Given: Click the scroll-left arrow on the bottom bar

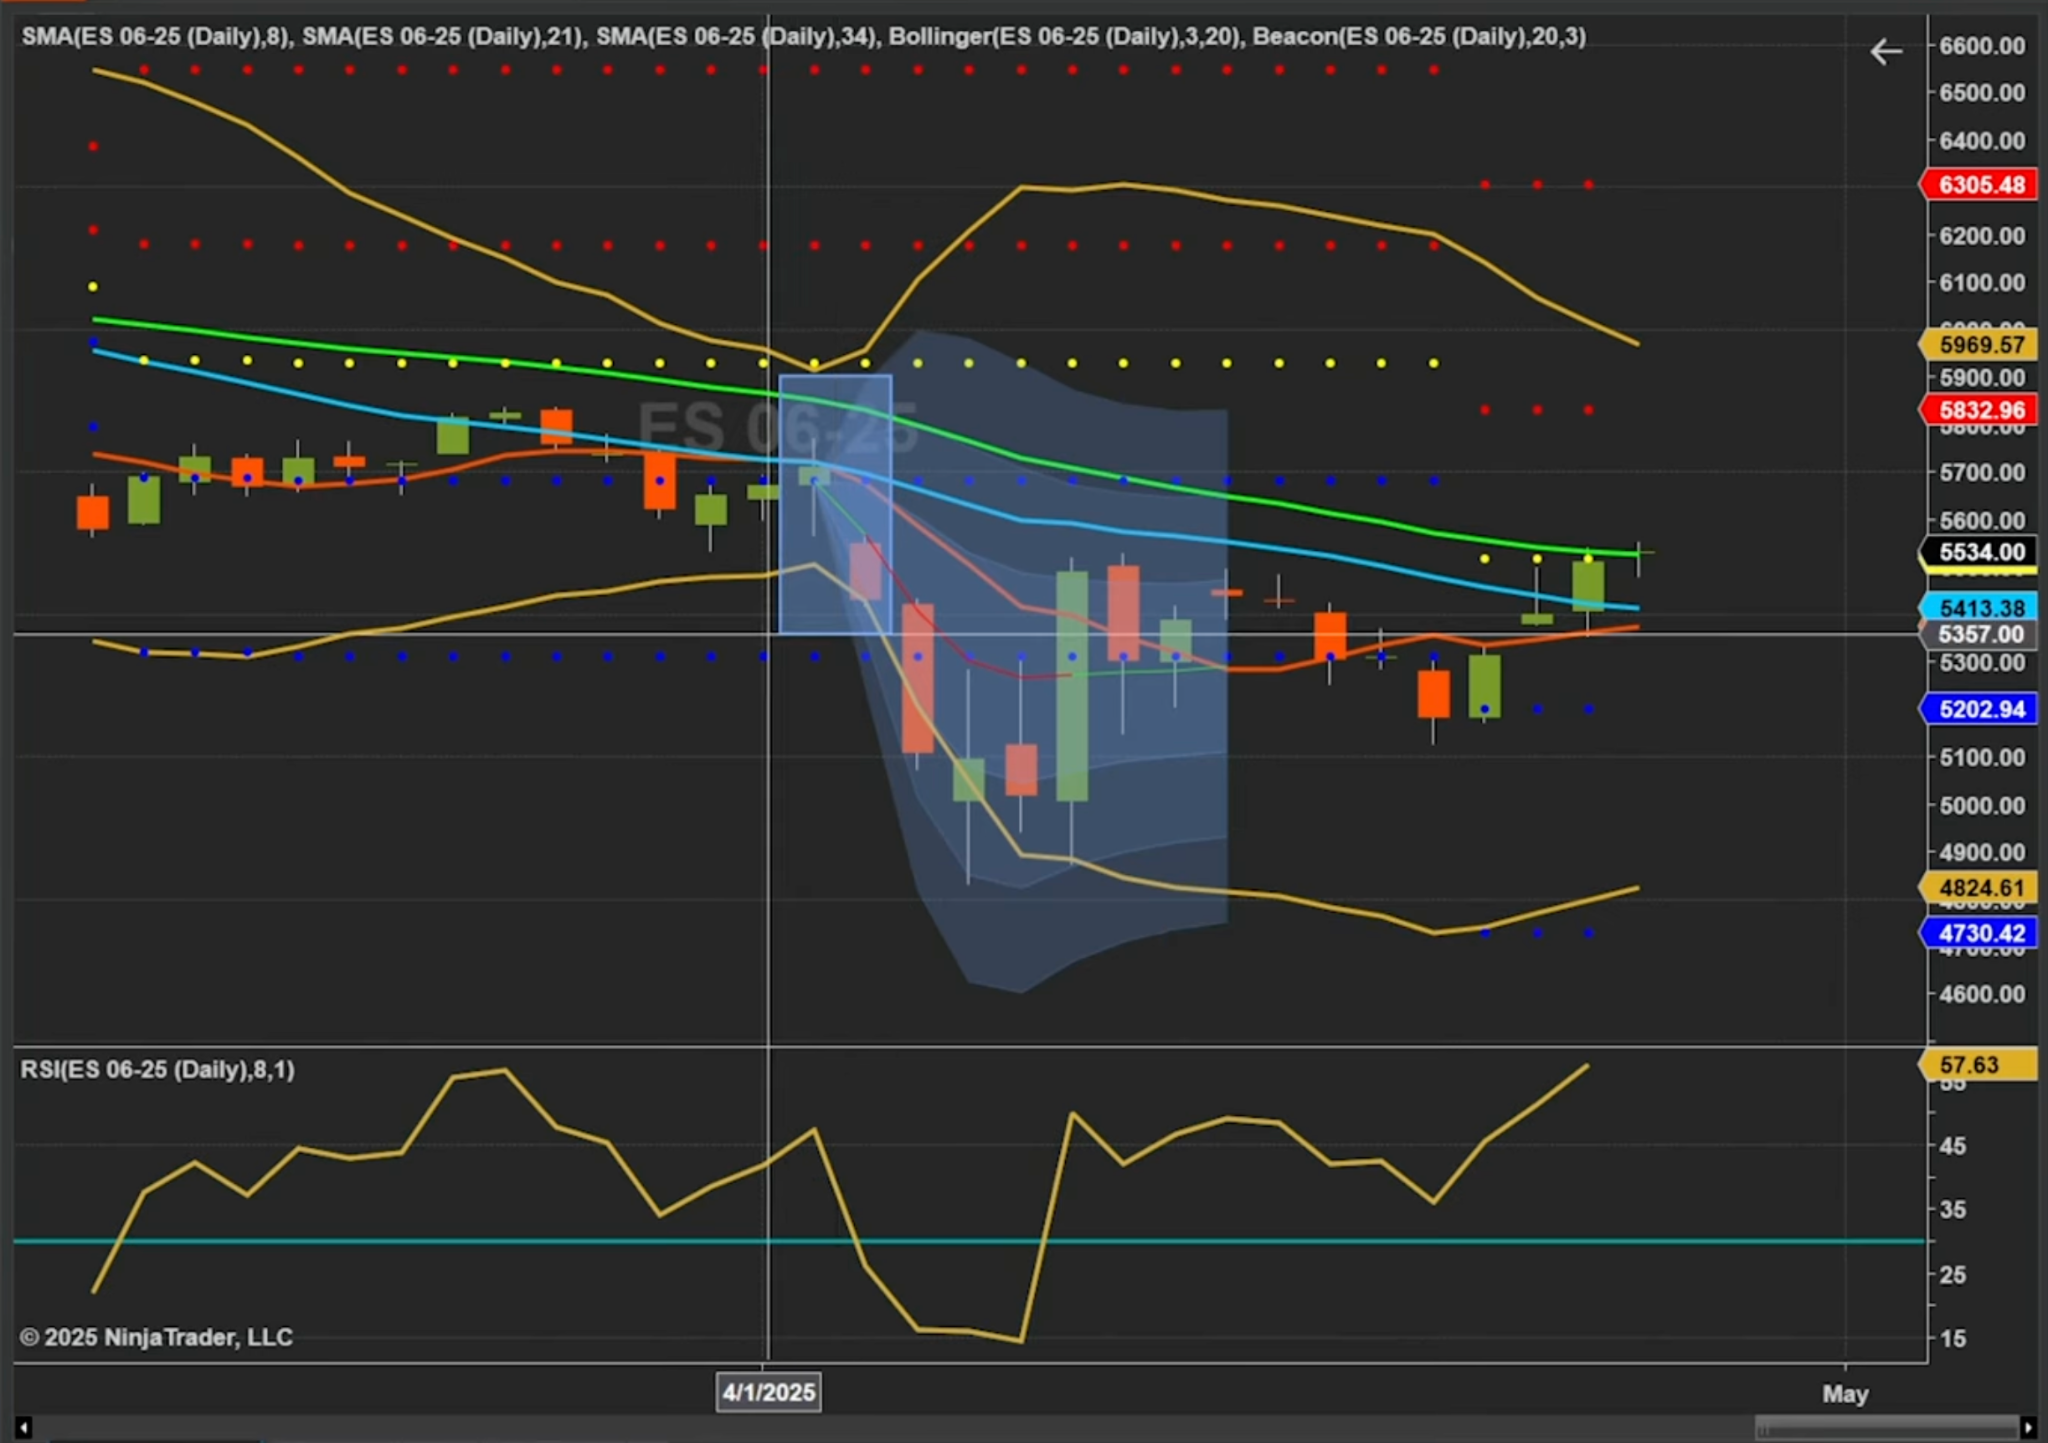Looking at the screenshot, I should pos(23,1427).
